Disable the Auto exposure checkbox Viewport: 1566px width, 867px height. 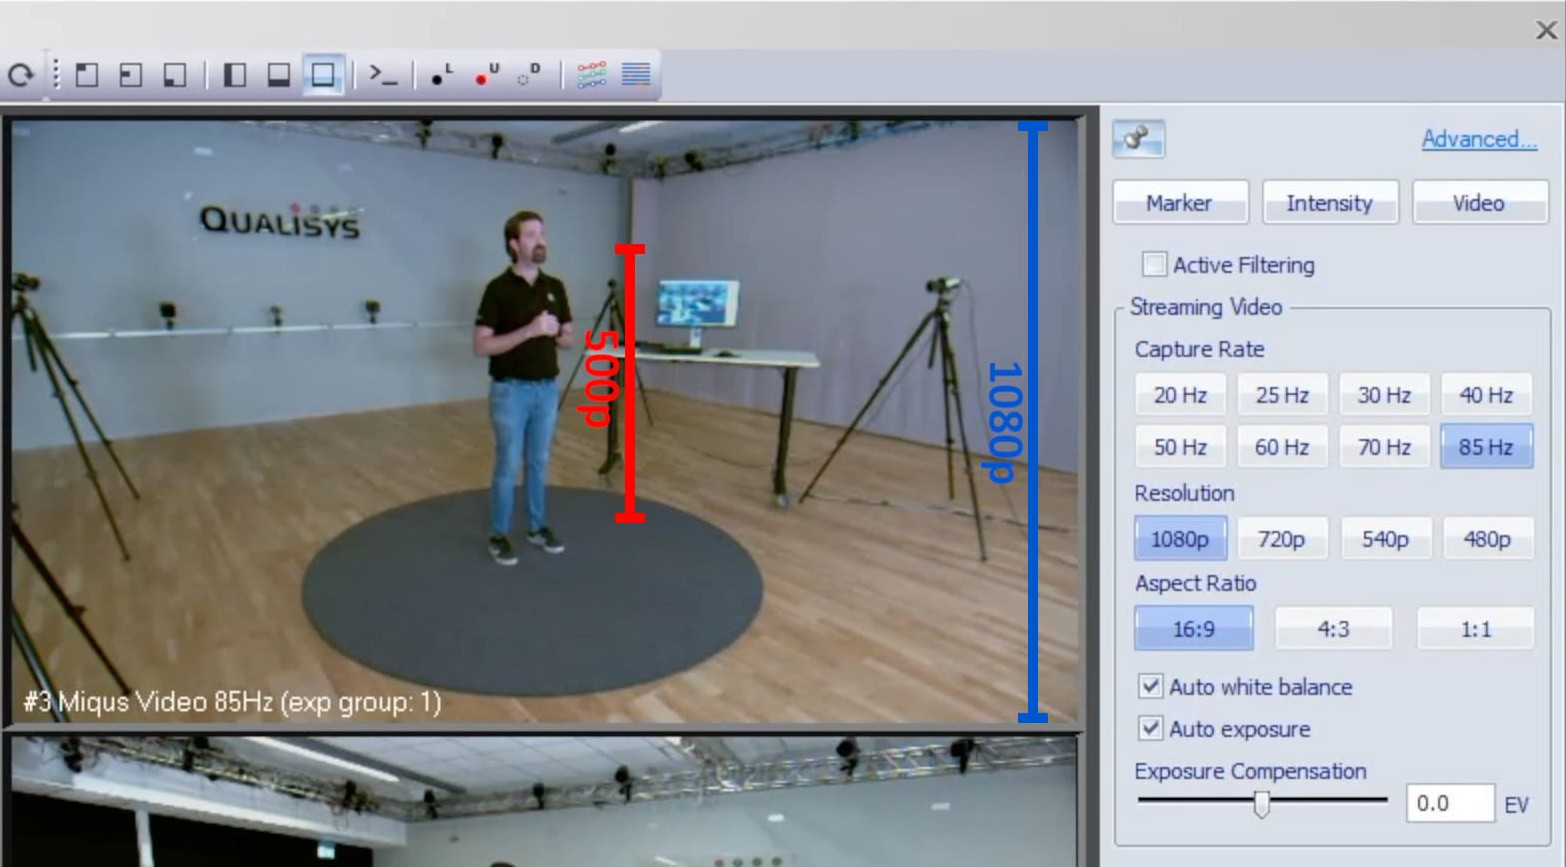coord(1151,729)
